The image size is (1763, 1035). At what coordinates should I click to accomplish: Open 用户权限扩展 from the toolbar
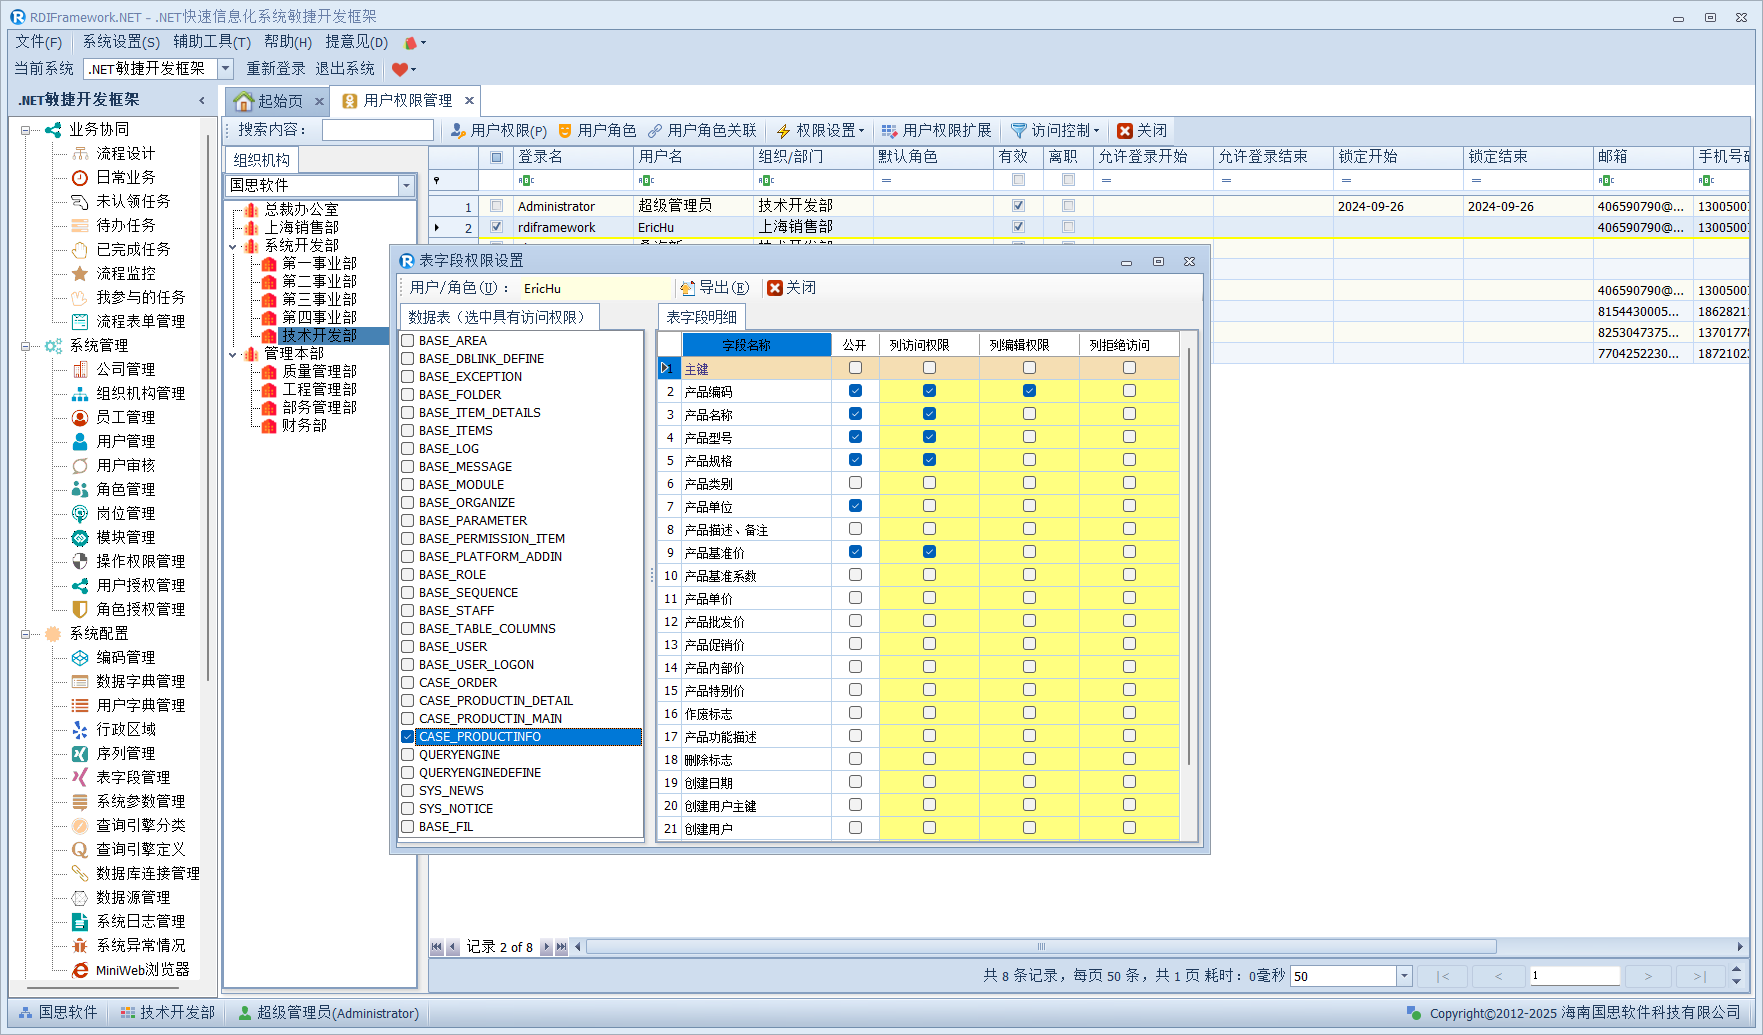(x=936, y=131)
